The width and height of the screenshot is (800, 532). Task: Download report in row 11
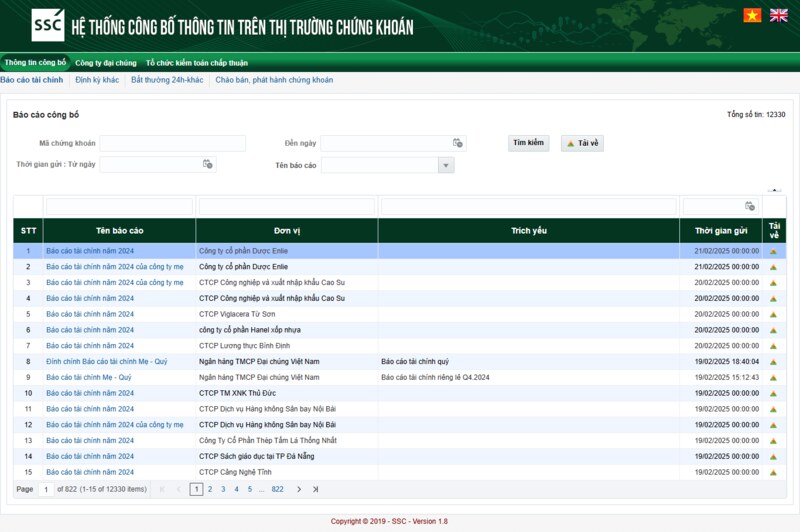pyautogui.click(x=773, y=409)
